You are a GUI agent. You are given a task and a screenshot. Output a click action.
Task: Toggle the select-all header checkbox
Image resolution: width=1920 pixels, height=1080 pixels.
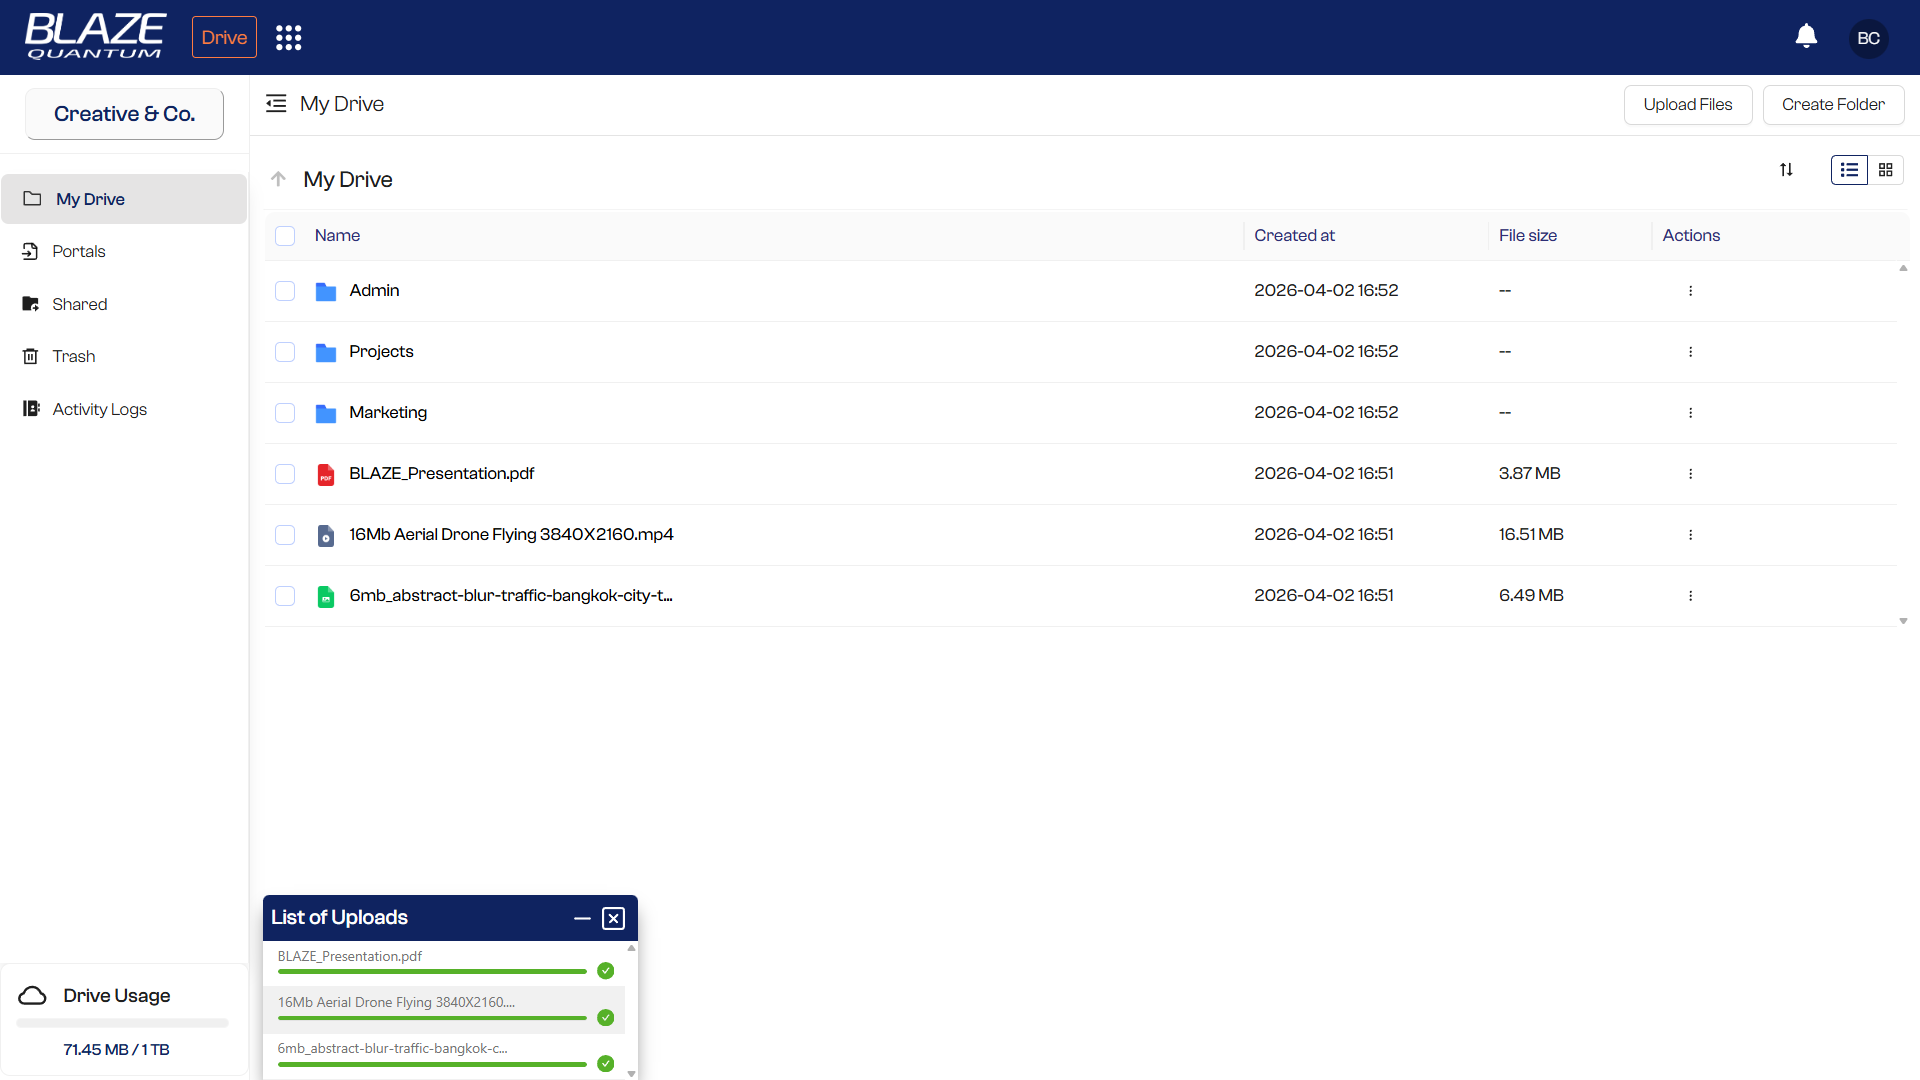[x=285, y=236]
